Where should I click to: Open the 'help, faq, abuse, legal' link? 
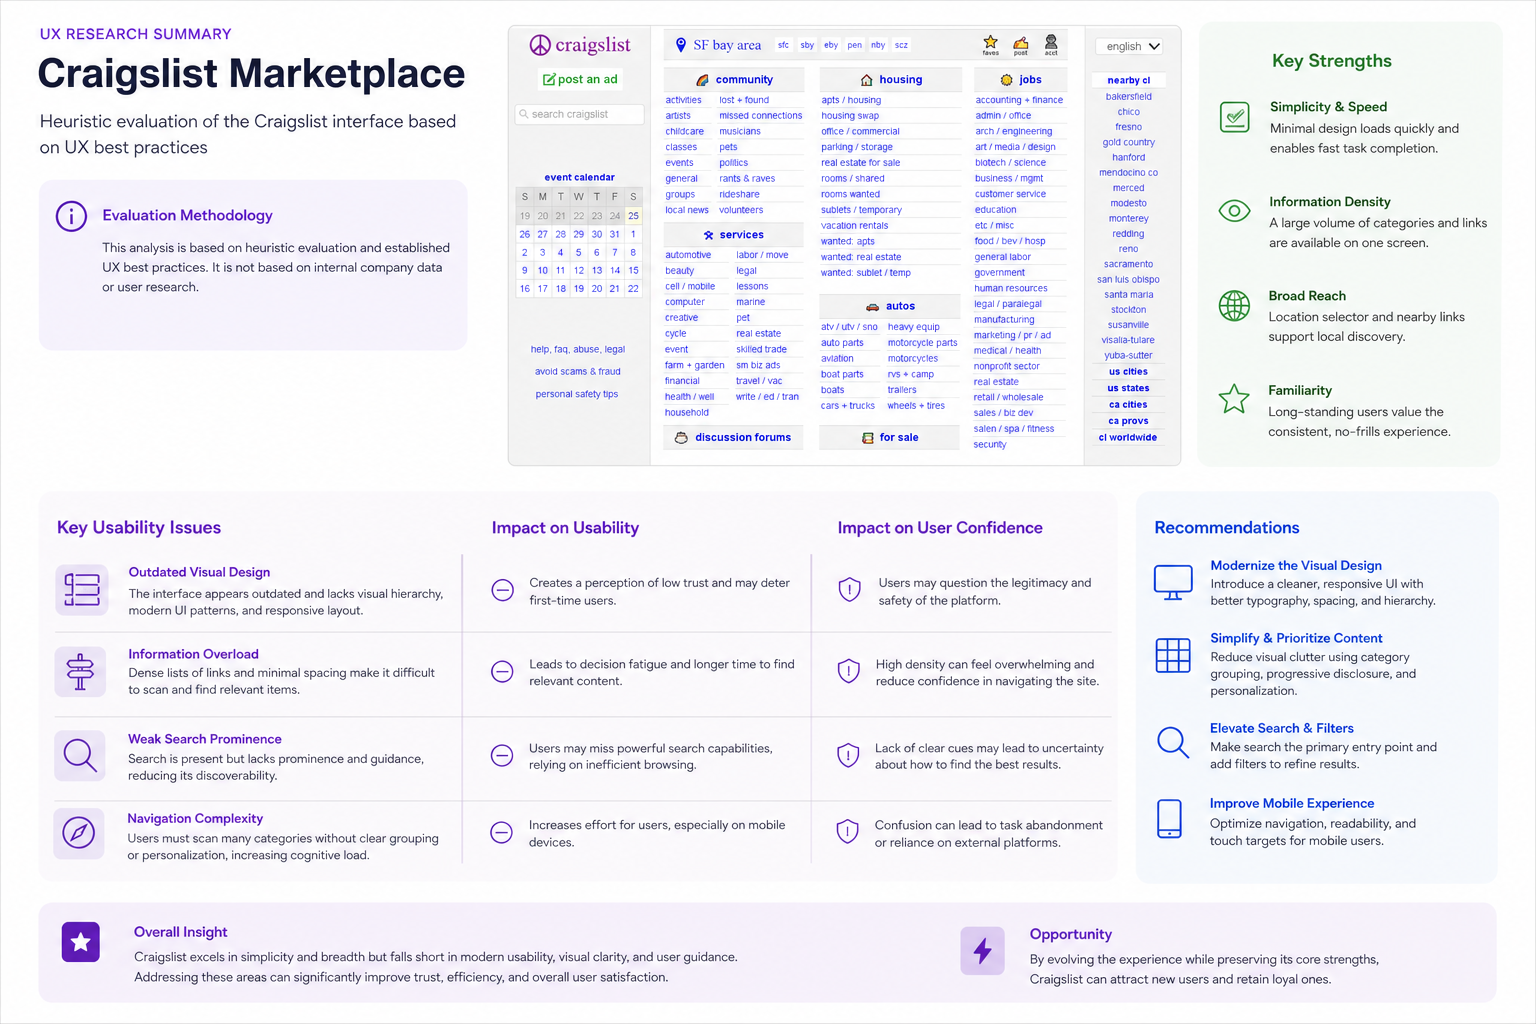click(578, 349)
